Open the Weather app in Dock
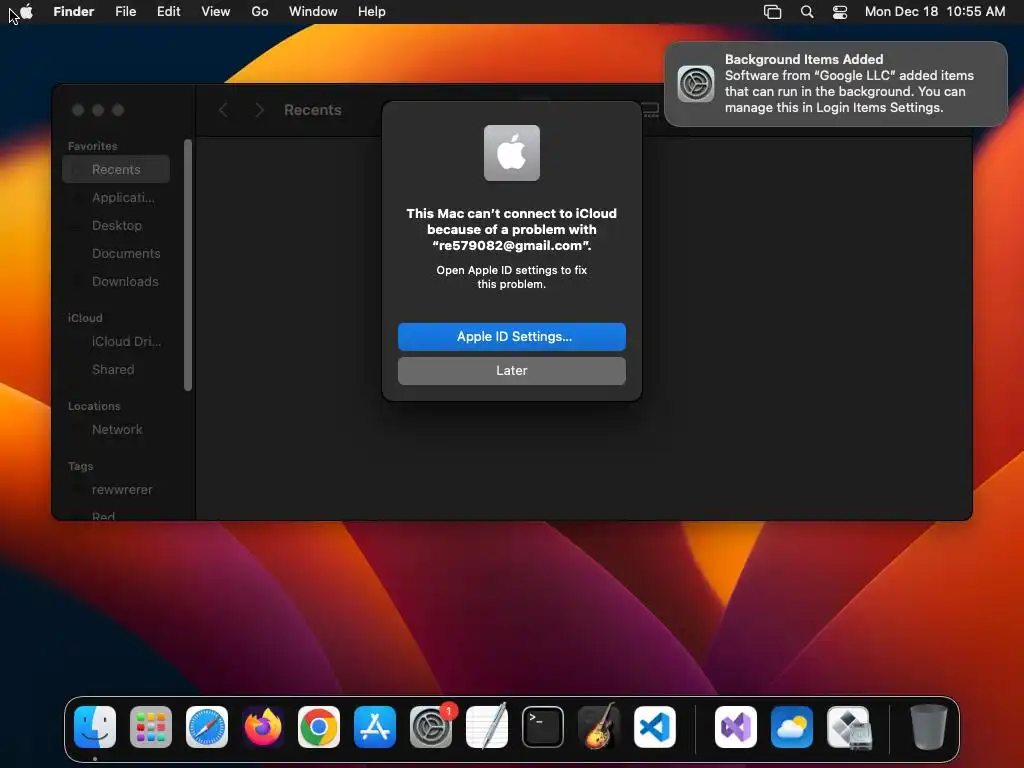Viewport: 1024px width, 768px height. click(792, 727)
